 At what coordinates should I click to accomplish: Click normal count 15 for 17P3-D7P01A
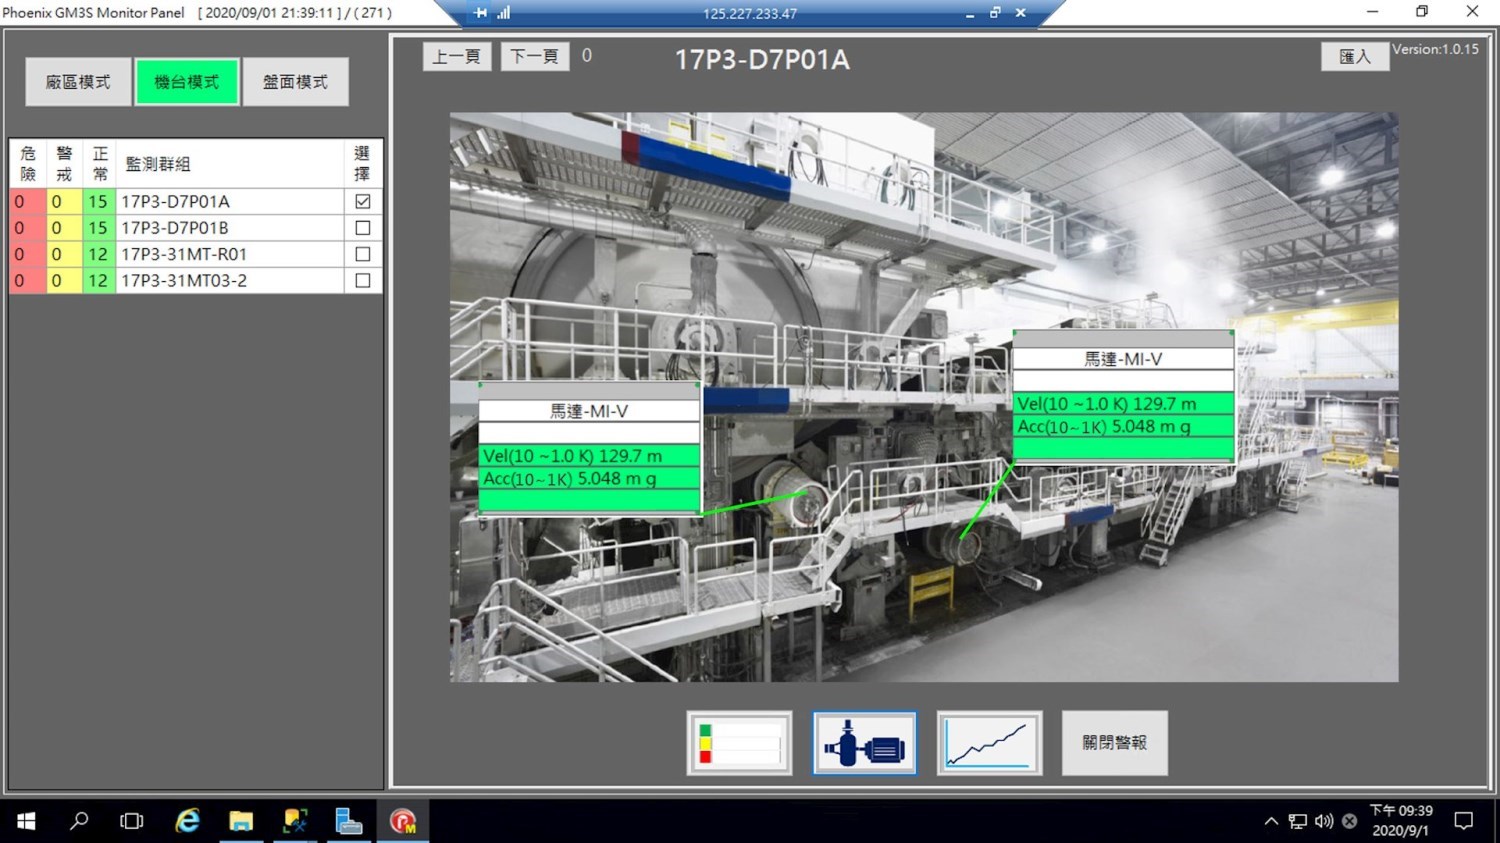click(x=98, y=201)
